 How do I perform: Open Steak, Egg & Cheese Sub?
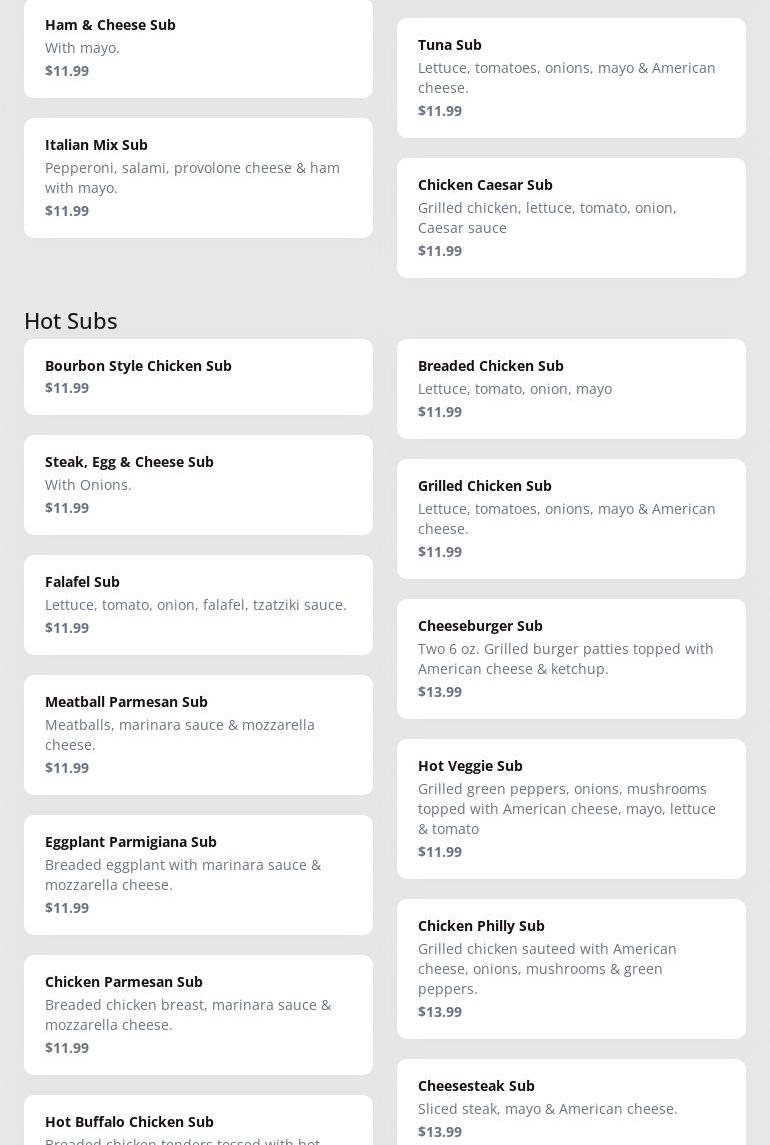pyautogui.click(x=198, y=484)
